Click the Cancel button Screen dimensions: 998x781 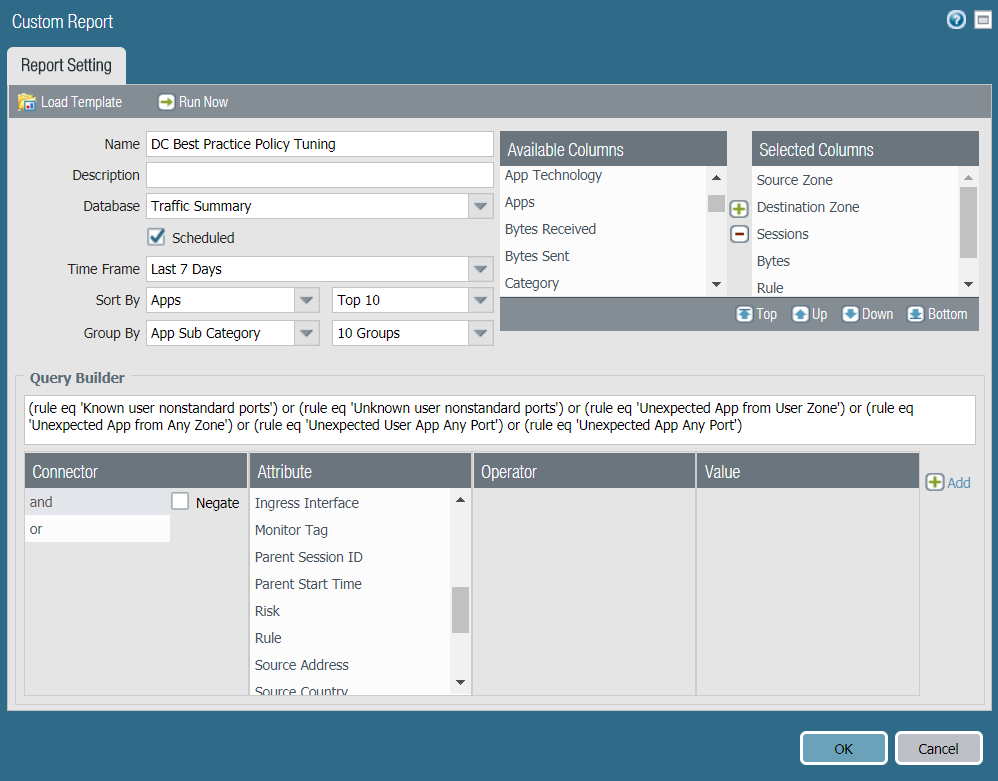coord(938,748)
